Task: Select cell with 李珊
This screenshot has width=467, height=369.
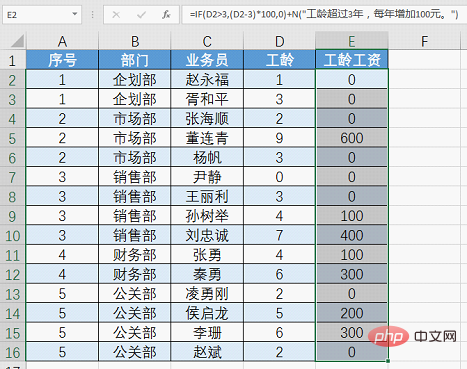Action: [x=207, y=333]
